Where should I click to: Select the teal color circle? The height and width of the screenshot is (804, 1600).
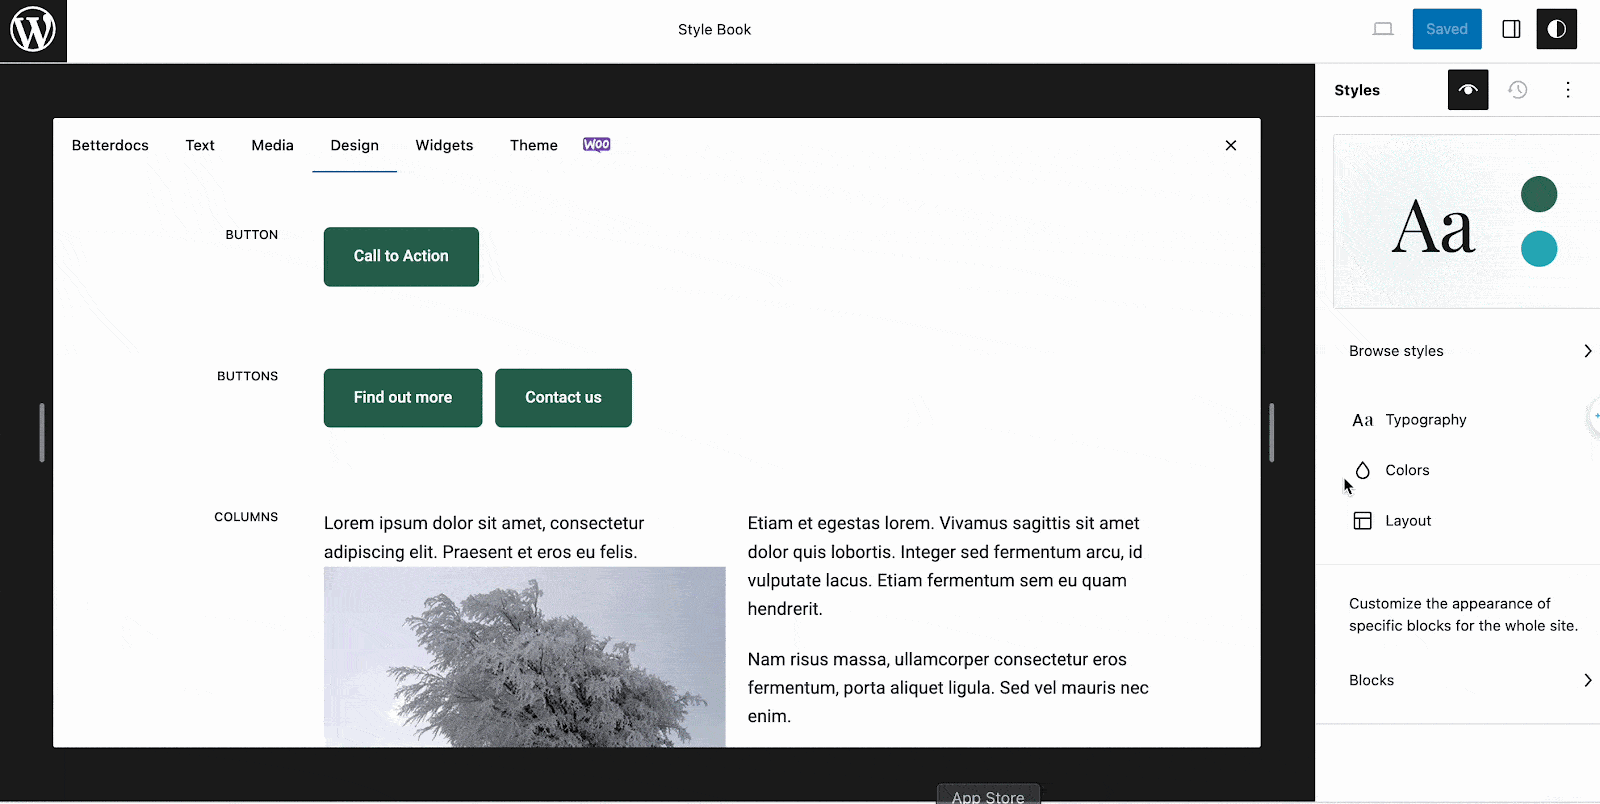point(1539,249)
